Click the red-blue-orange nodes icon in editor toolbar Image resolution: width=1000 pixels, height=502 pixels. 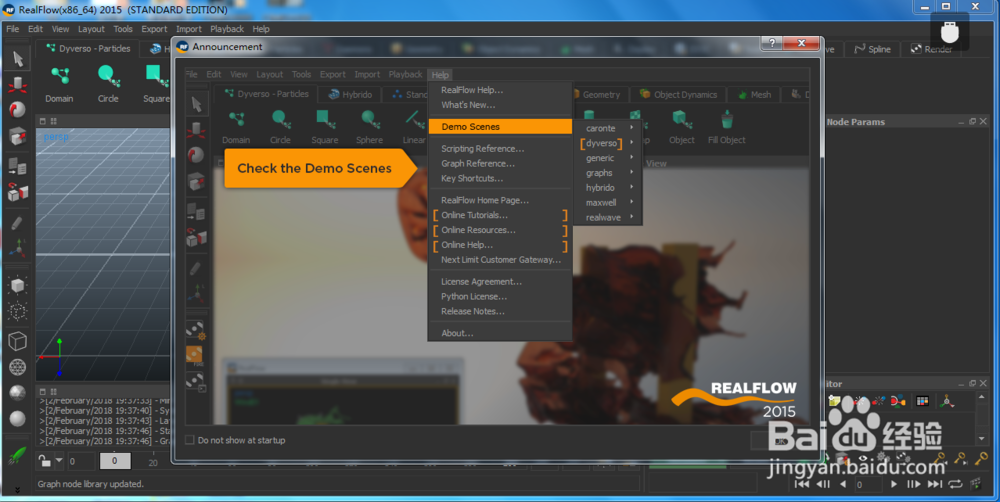(898, 401)
